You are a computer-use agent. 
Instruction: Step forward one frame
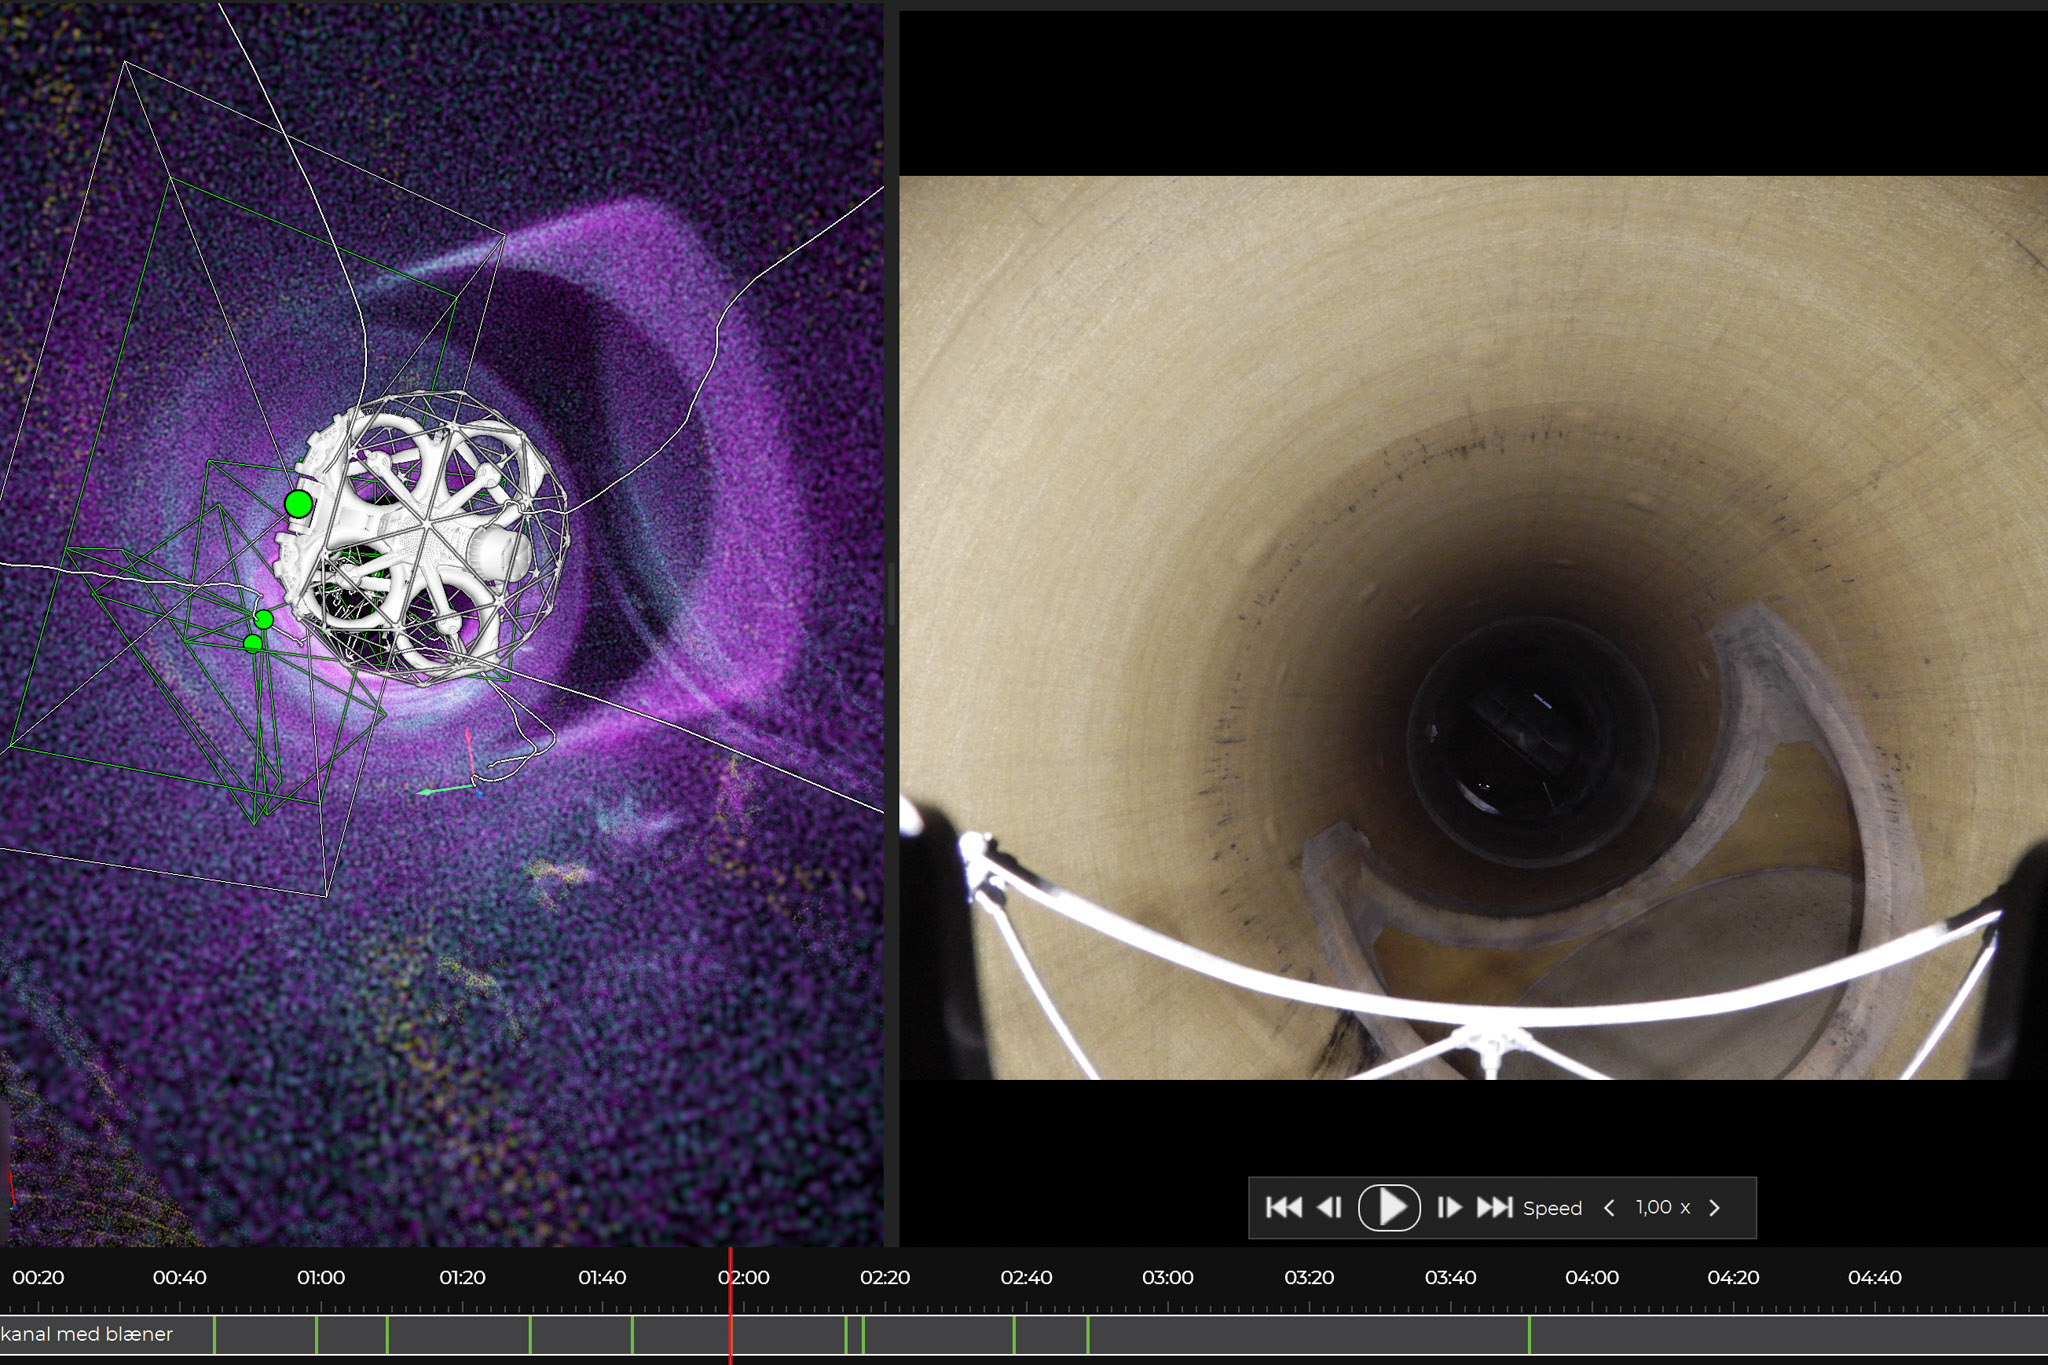click(x=1449, y=1208)
